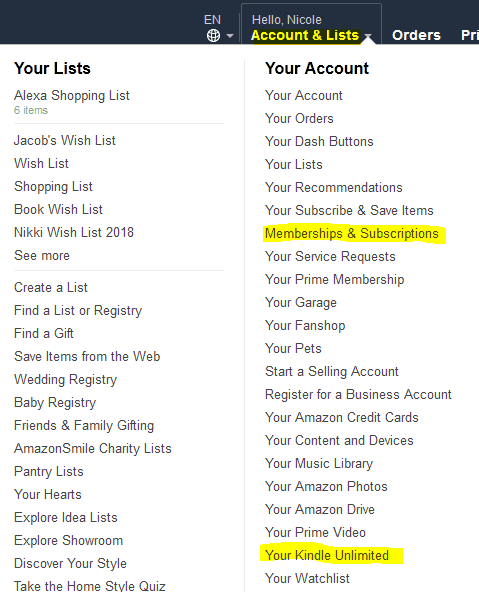The image size is (479, 592).
Task: Click the globe language icon
Action: [x=213, y=36]
